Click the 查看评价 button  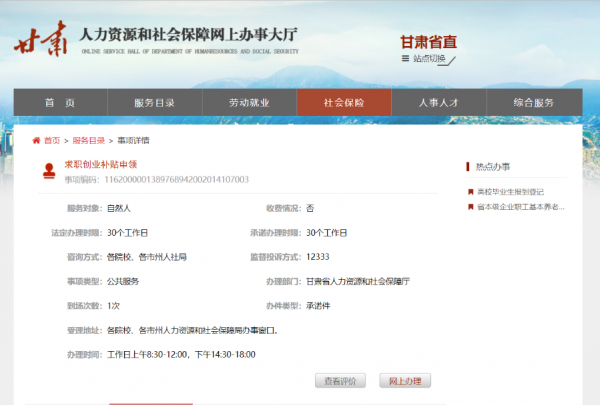pos(340,381)
